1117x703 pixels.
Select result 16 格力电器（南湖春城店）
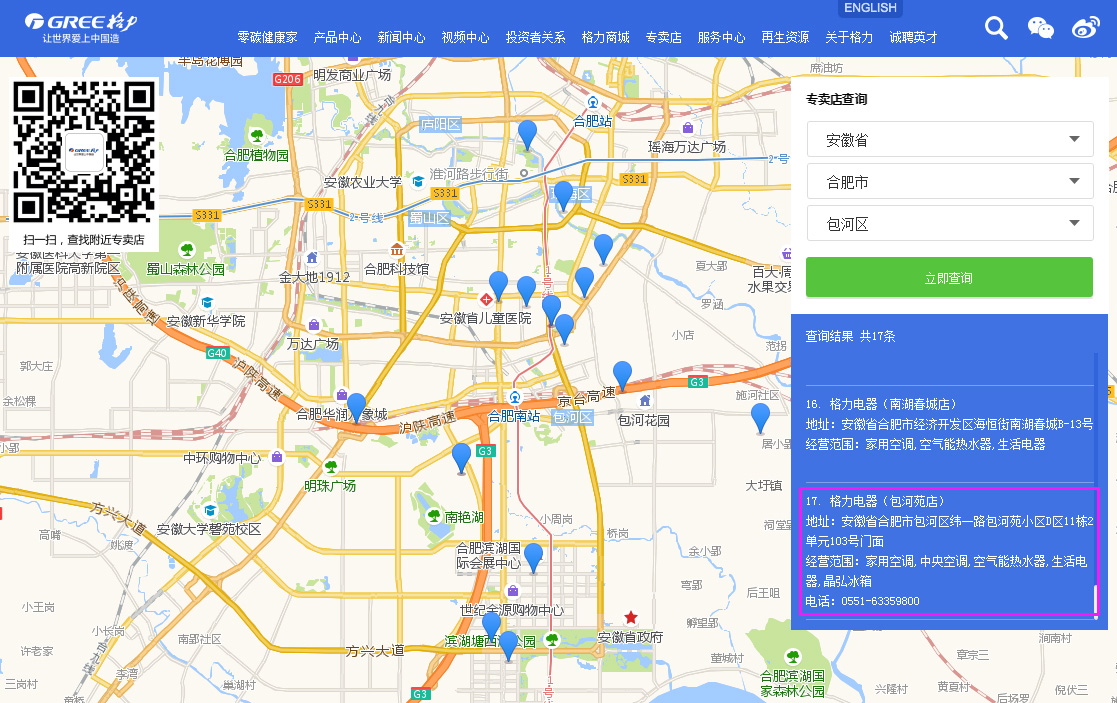tap(949, 424)
